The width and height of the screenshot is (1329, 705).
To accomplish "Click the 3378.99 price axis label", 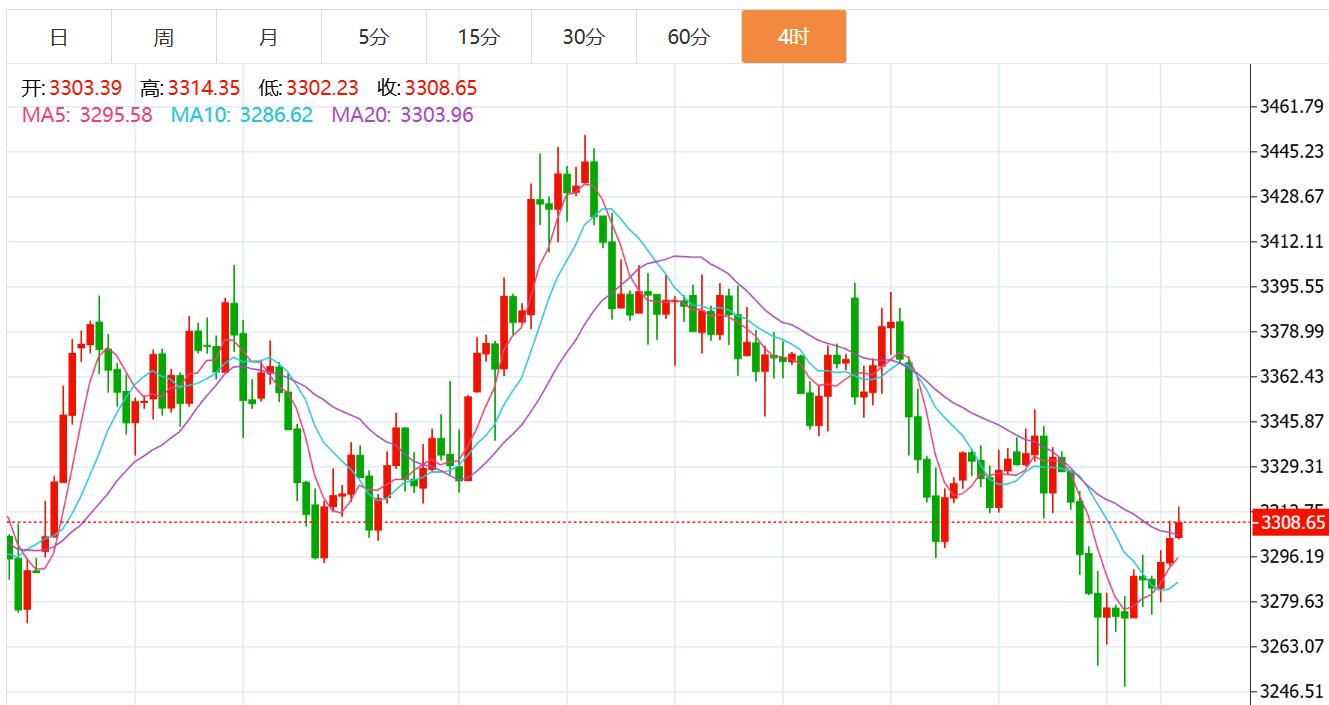I will click(1293, 331).
